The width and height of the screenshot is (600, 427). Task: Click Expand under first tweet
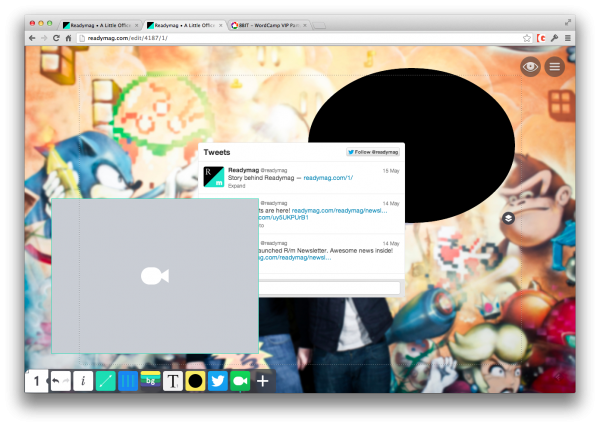coord(236,186)
